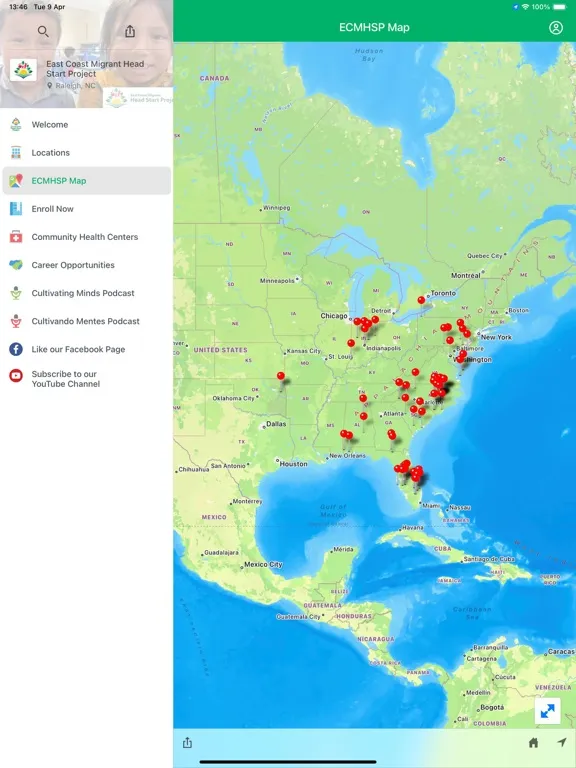
Task: Click the Locations building icon
Action: (x=16, y=152)
